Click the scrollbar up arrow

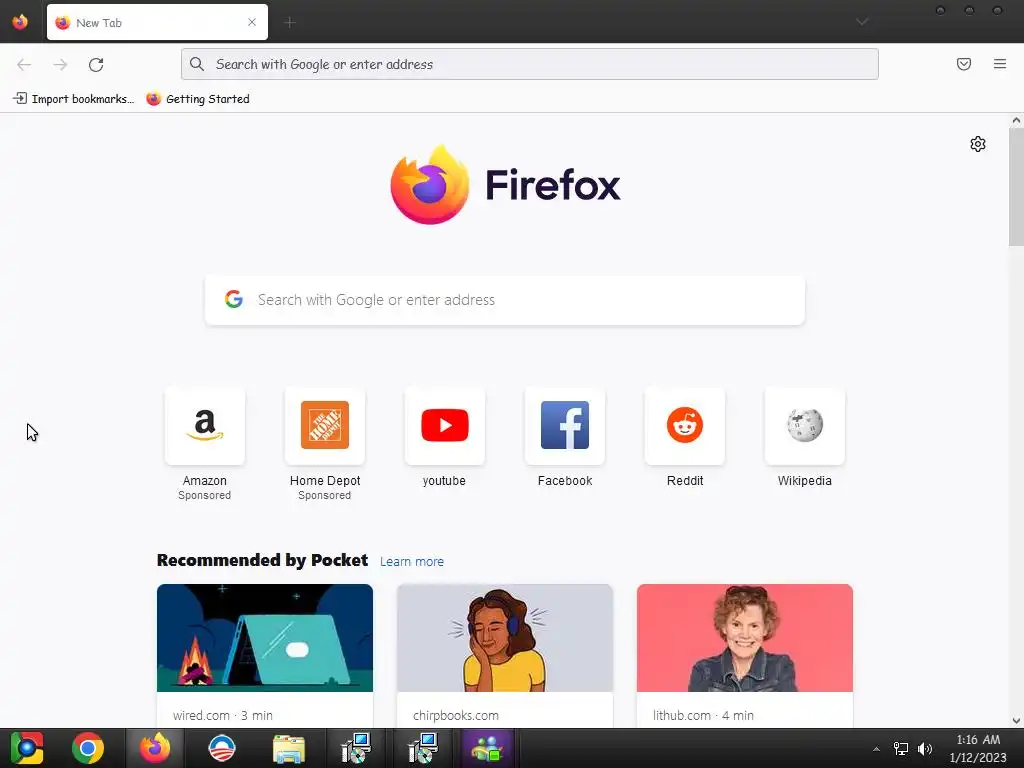pos(1016,120)
